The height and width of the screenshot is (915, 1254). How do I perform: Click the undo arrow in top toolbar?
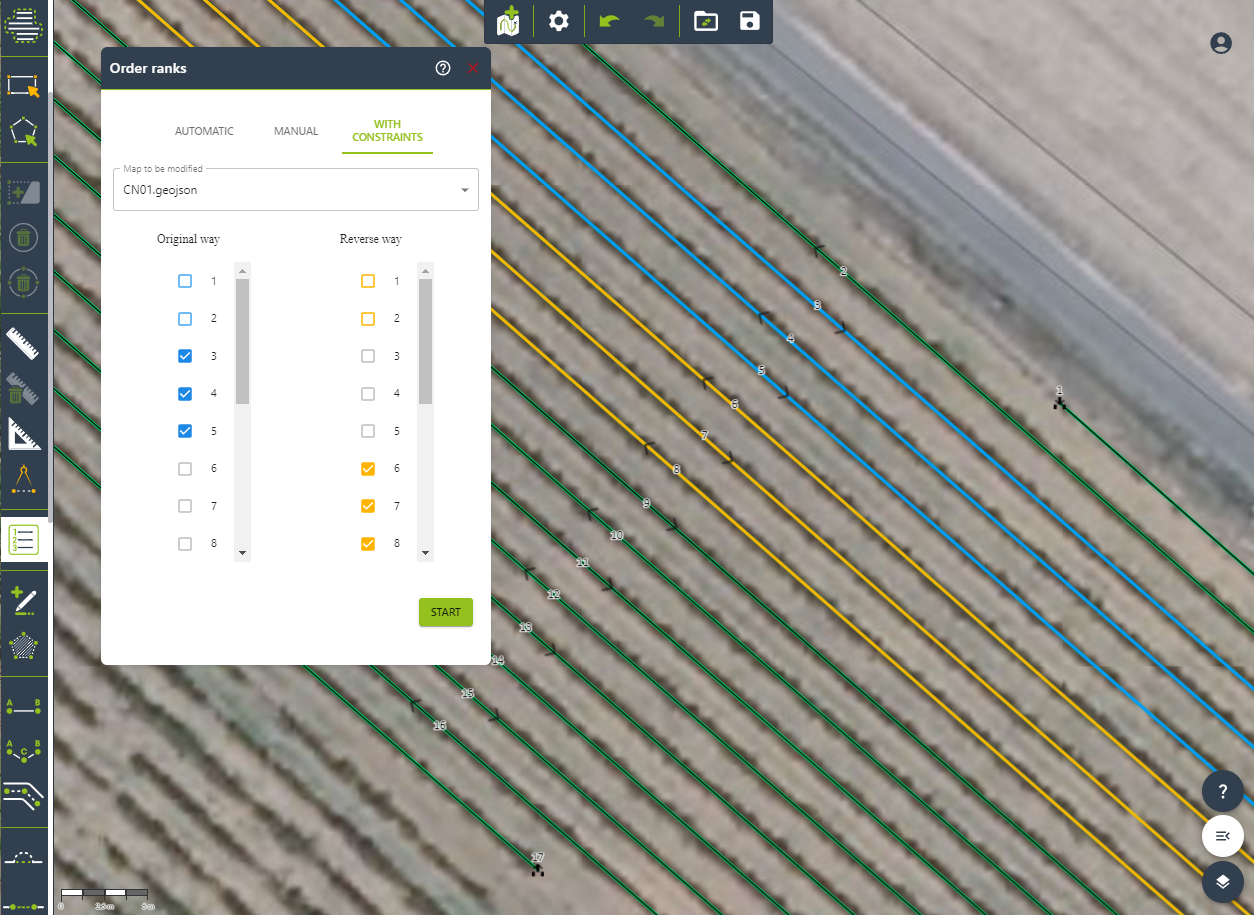tap(609, 21)
